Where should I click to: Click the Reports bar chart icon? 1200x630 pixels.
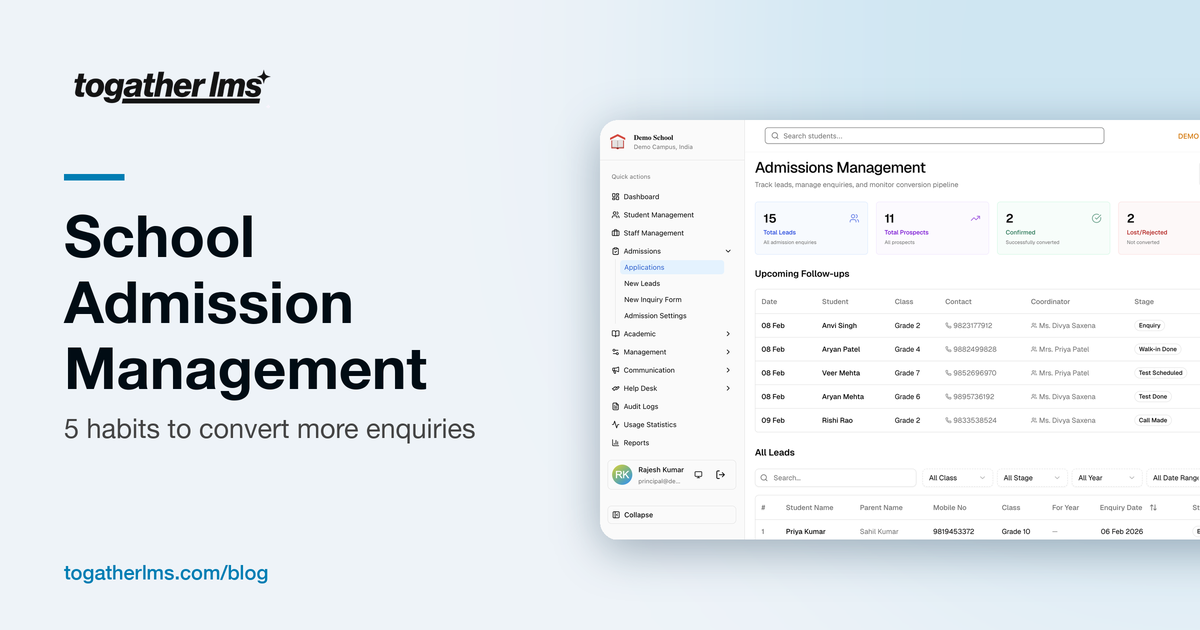615,443
